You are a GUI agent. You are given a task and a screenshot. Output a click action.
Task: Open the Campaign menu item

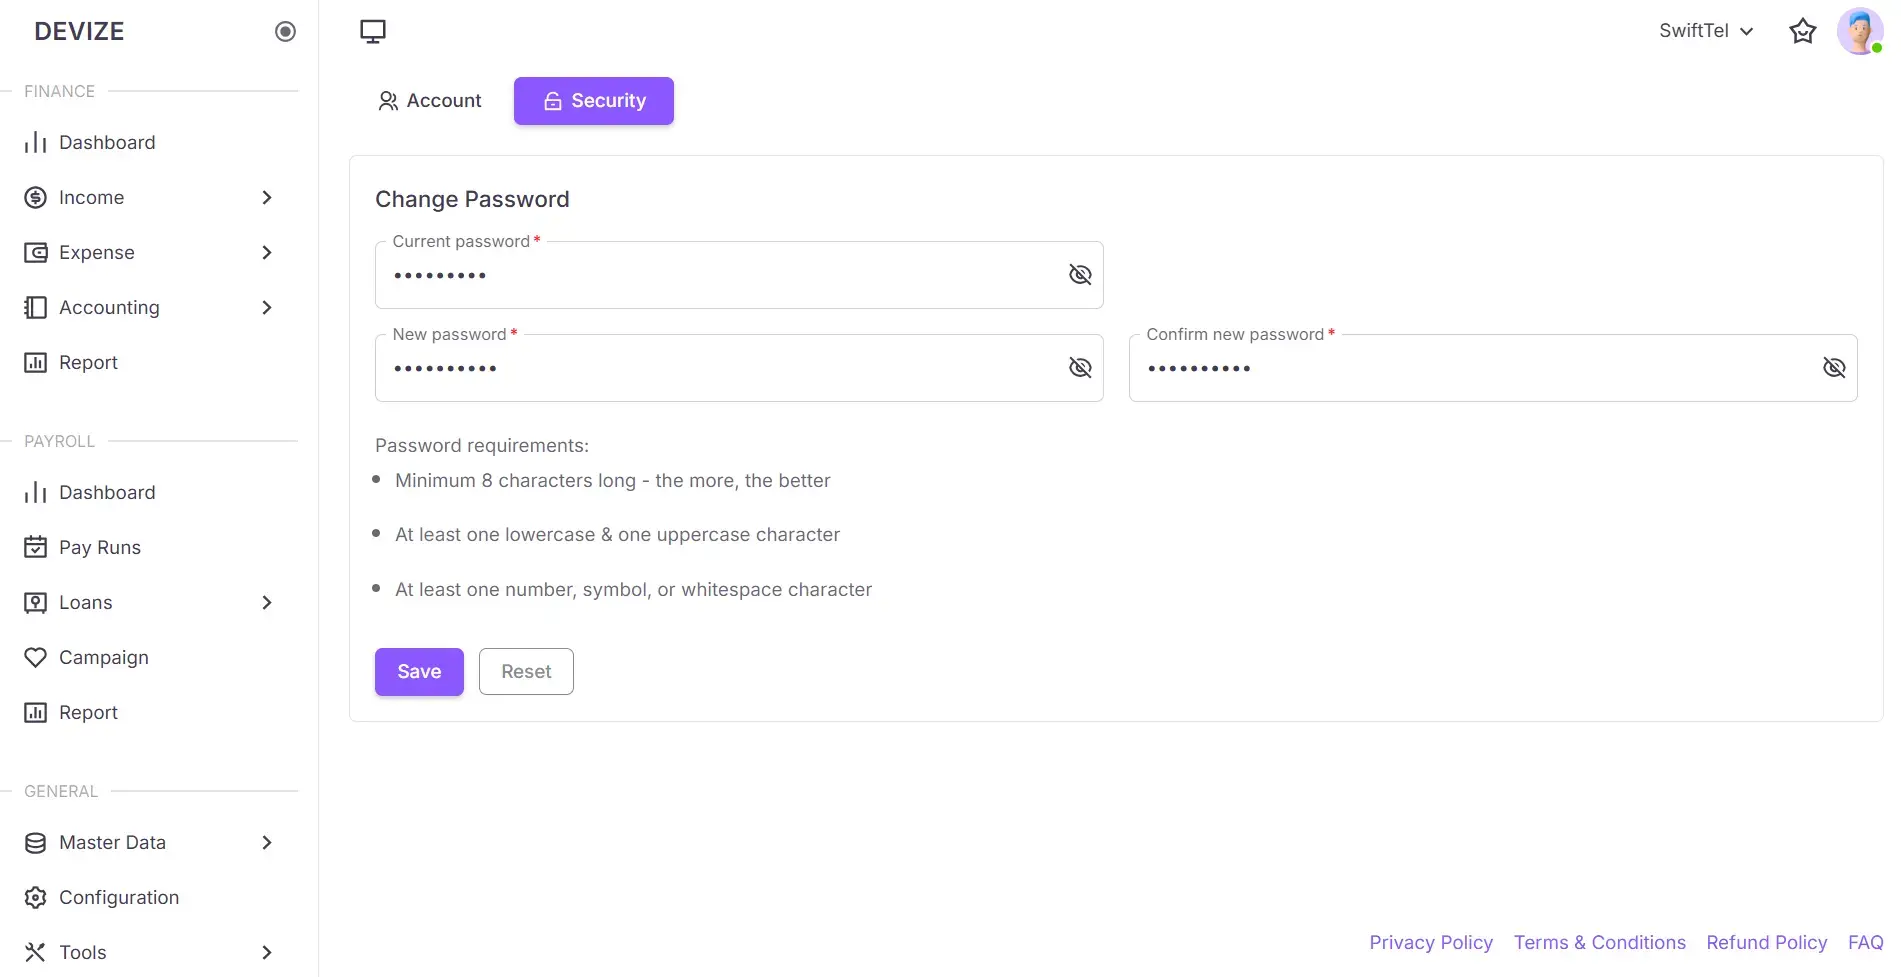pyautogui.click(x=150, y=657)
